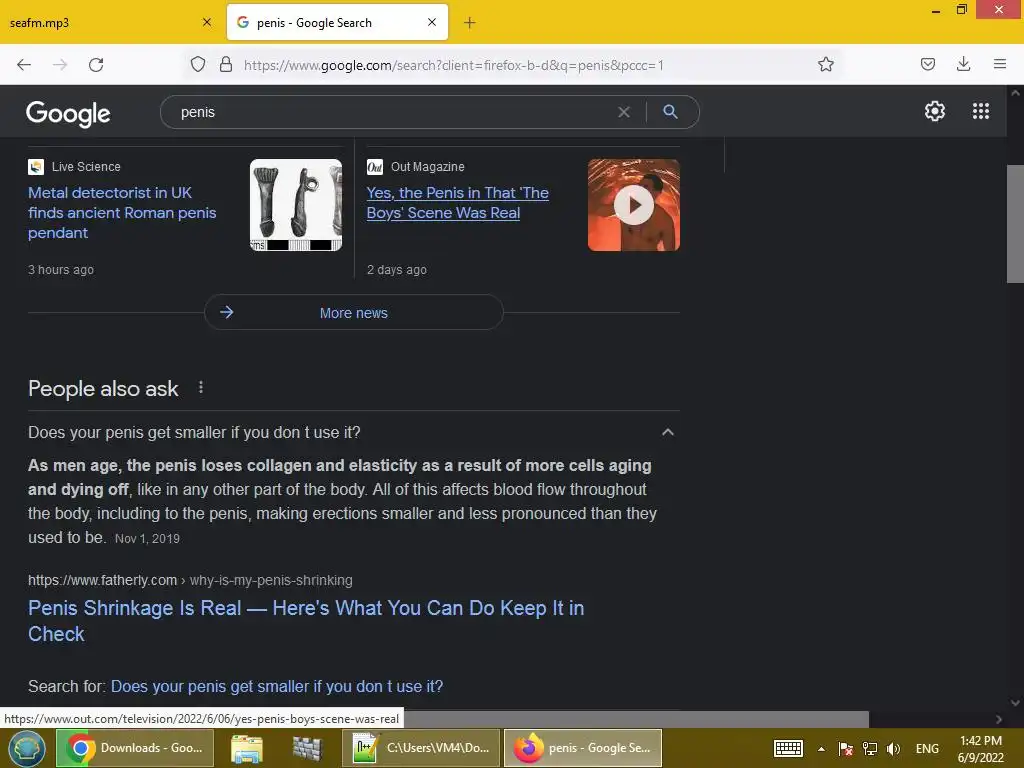Open Google quick settings gear
Viewport: 1024px width, 768px height.
coord(935,111)
